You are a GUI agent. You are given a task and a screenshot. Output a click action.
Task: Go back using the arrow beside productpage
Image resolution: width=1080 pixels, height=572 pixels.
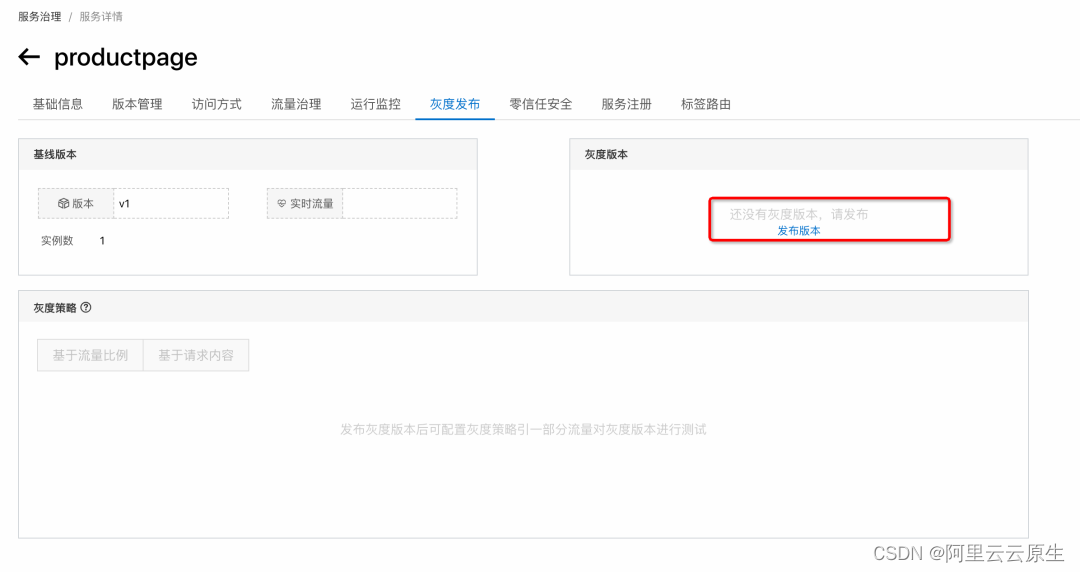click(29, 57)
